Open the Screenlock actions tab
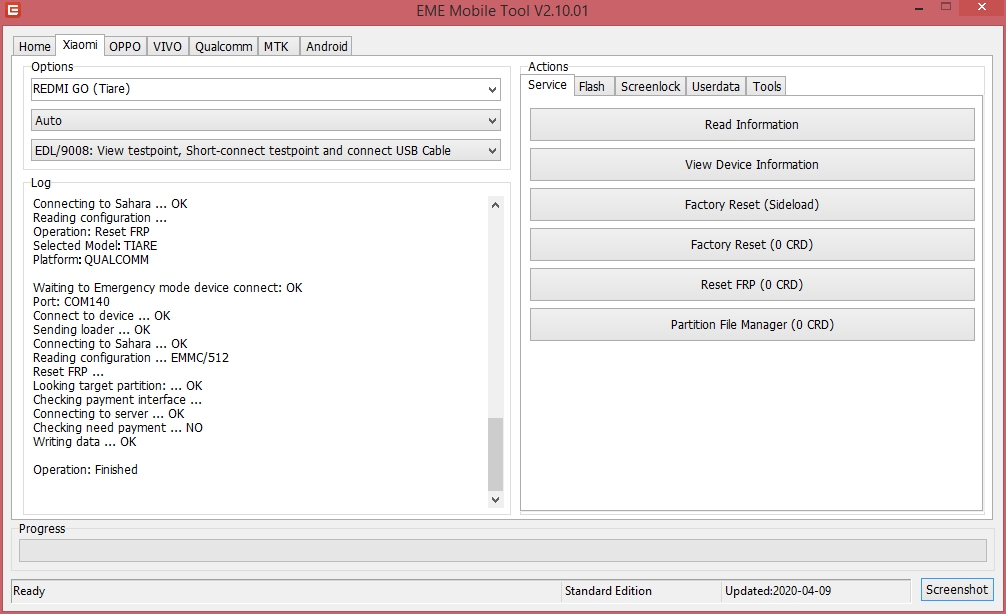 pos(651,86)
